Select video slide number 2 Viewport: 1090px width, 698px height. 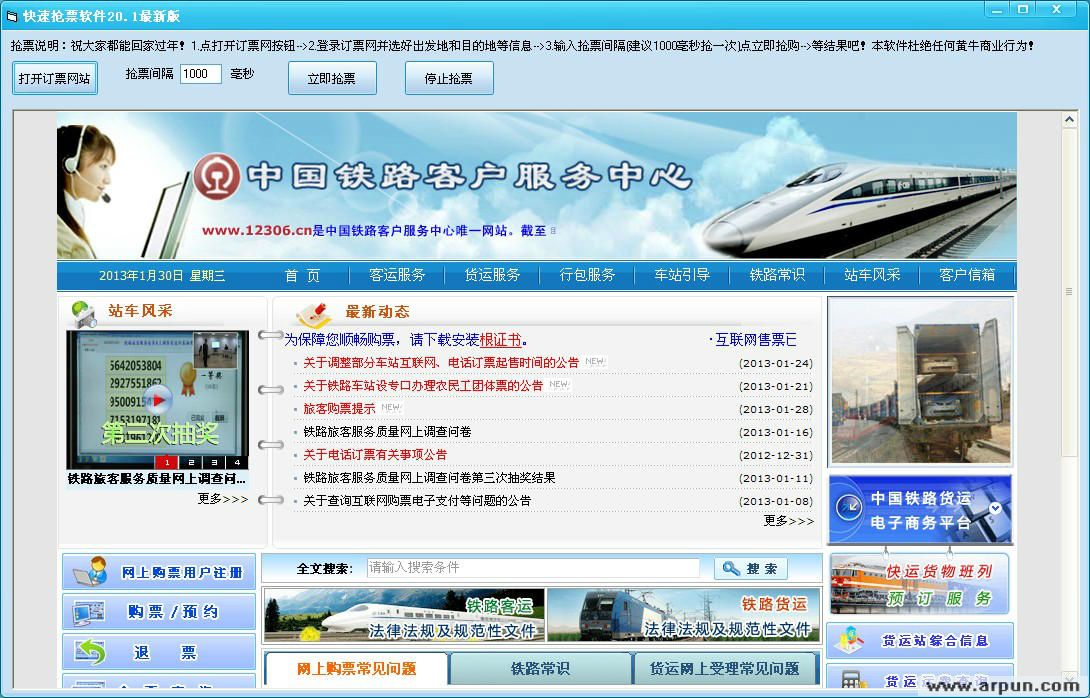pyautogui.click(x=190, y=462)
